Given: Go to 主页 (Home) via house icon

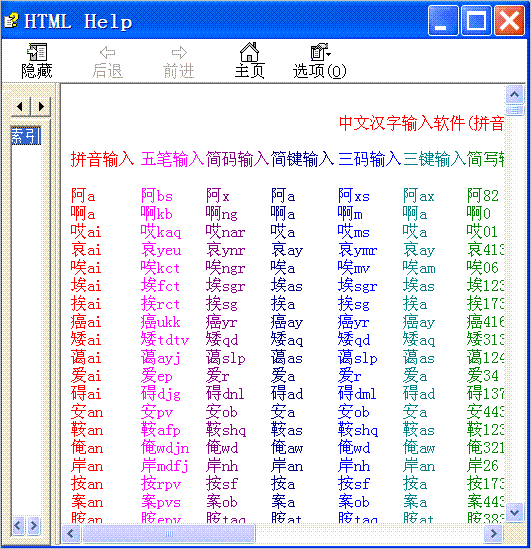Looking at the screenshot, I should point(249,52).
